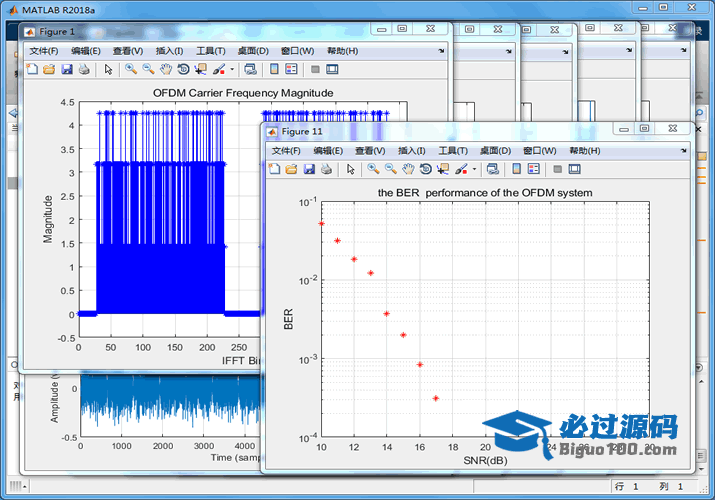Select edit plot arrow in Figure 1
This screenshot has height=500, width=715.
[x=108, y=69]
